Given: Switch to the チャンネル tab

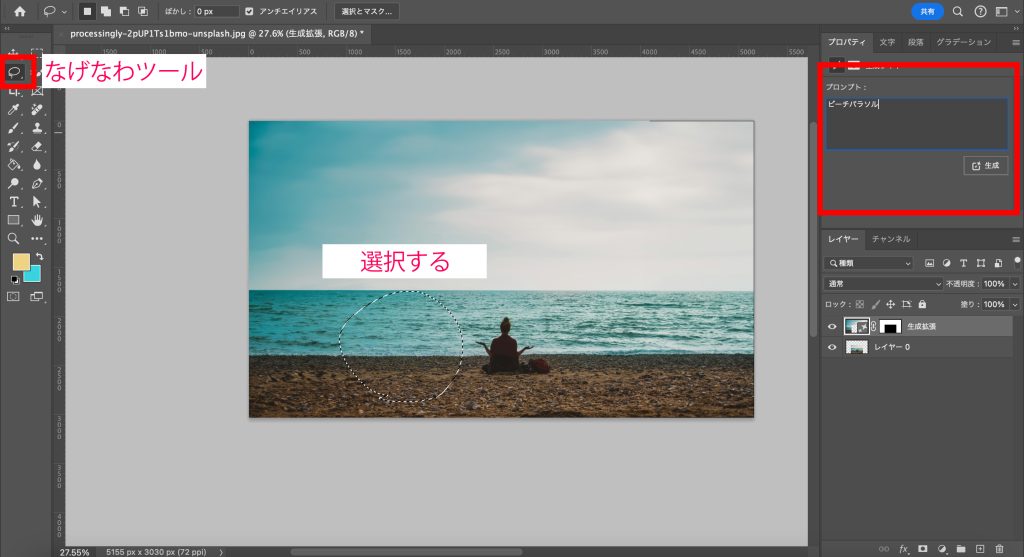Looking at the screenshot, I should 890,239.
